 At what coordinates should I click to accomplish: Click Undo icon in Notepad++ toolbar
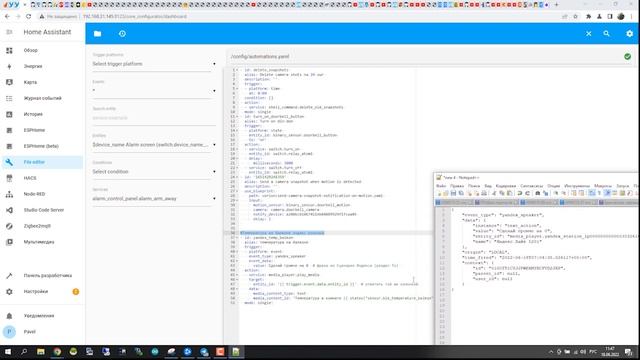coord(520,193)
